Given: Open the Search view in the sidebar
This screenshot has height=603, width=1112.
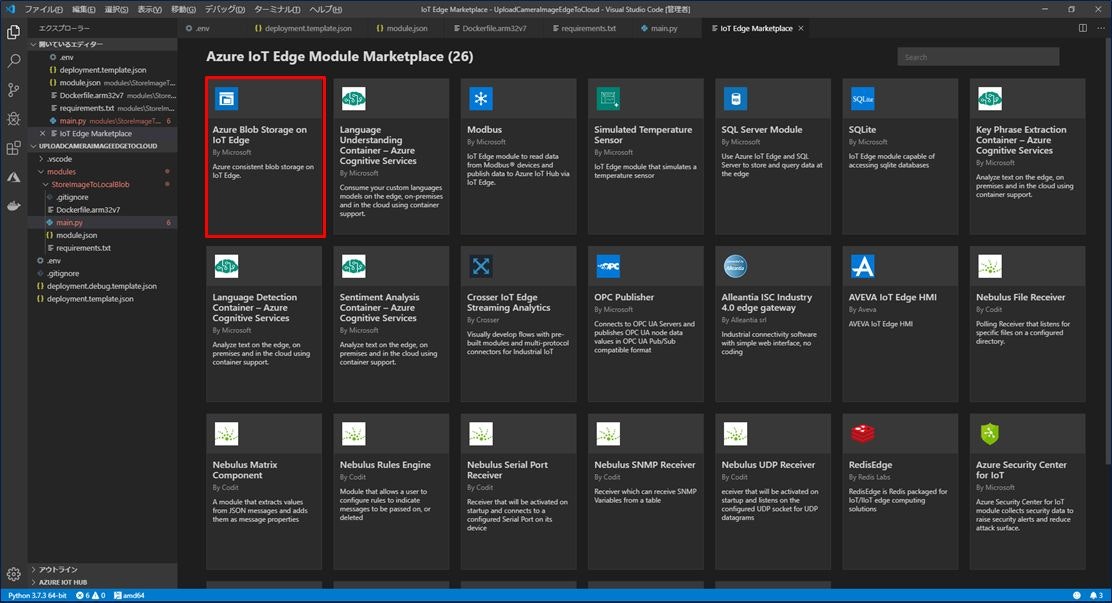Looking at the screenshot, I should (x=13, y=61).
